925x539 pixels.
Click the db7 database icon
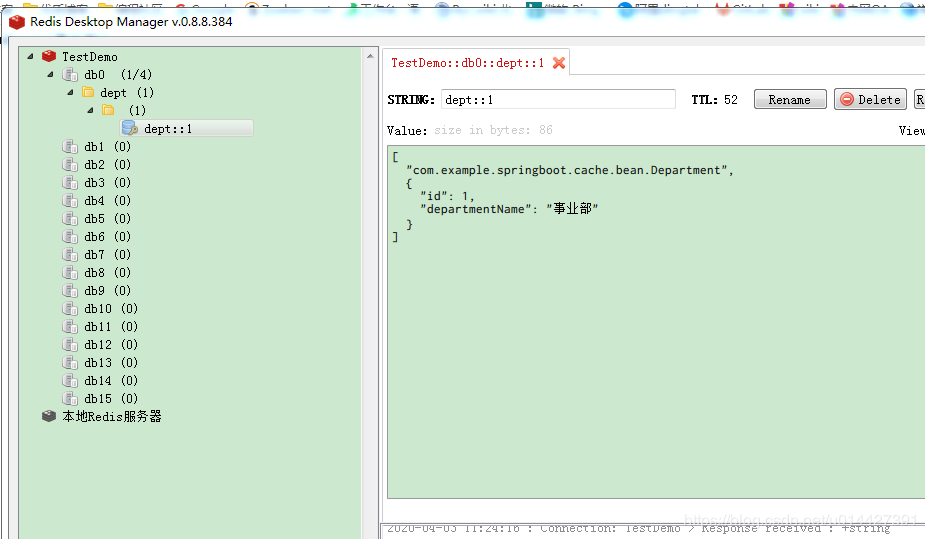70,255
